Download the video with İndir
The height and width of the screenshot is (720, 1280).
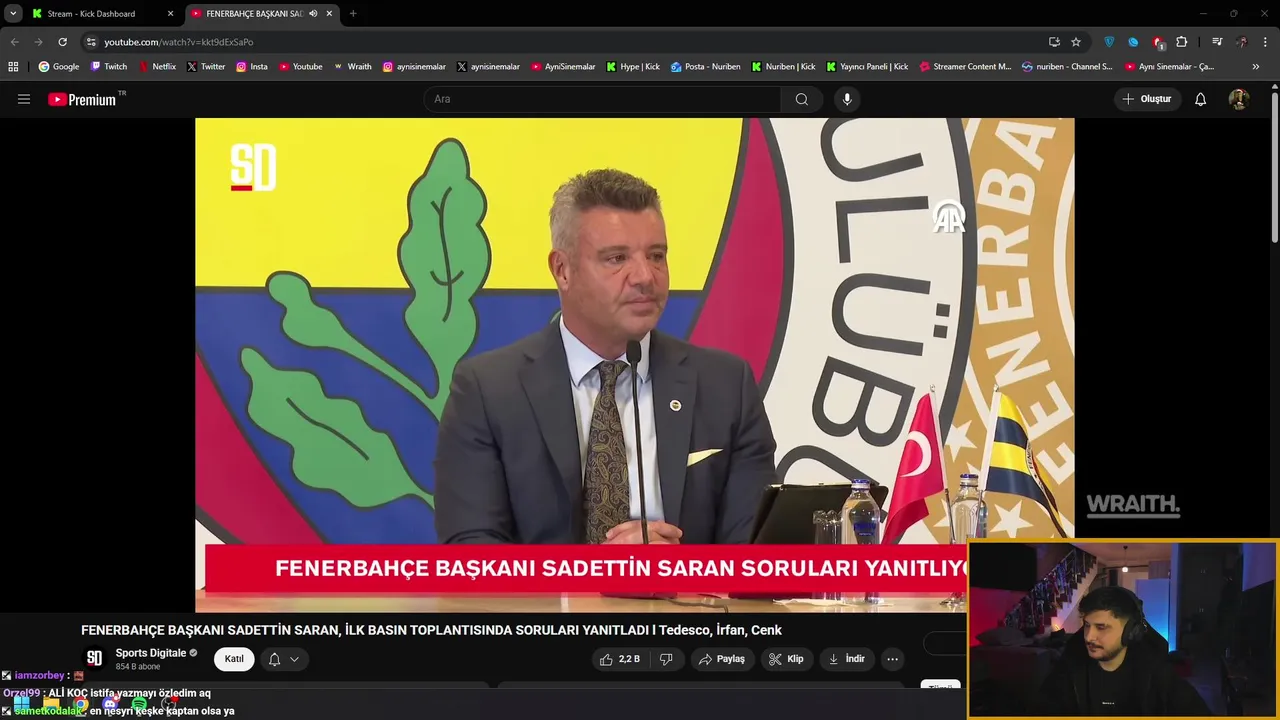pos(846,659)
